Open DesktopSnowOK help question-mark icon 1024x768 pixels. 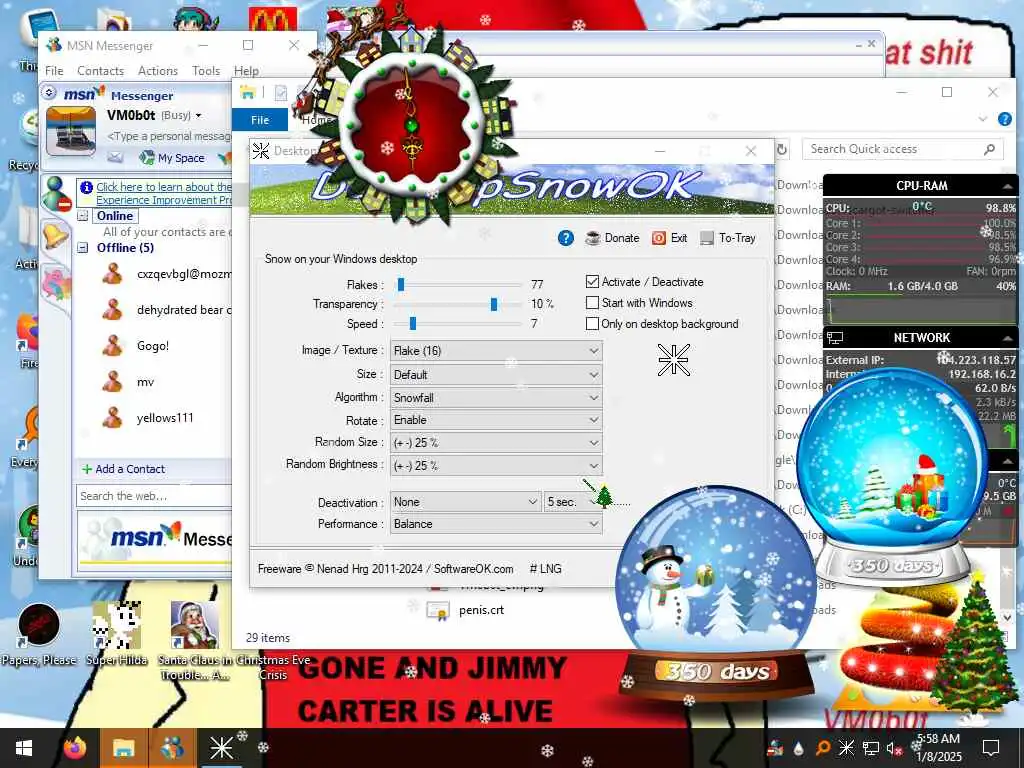pos(566,238)
